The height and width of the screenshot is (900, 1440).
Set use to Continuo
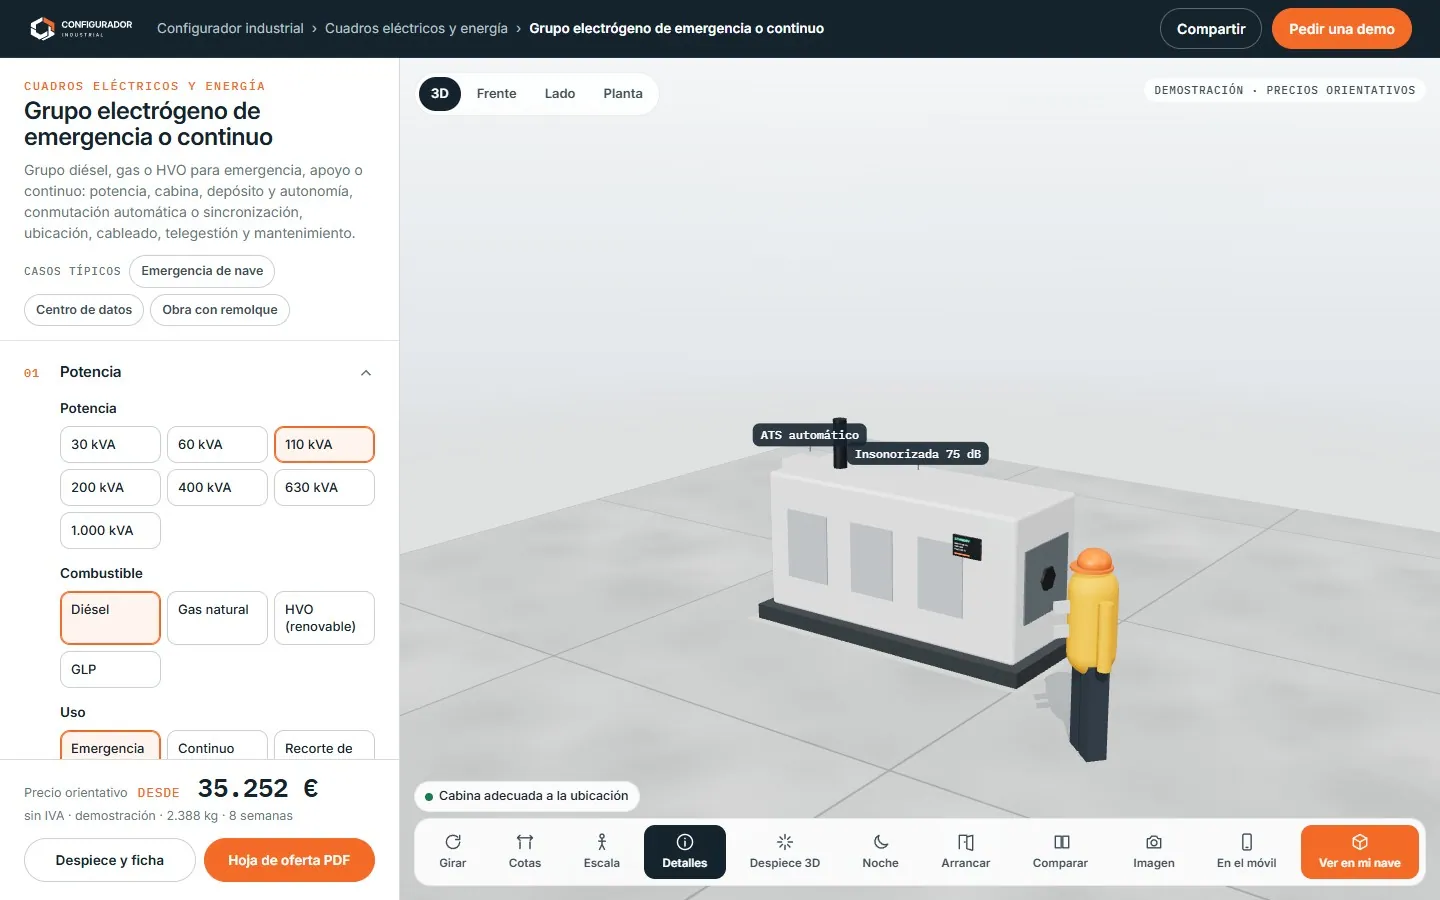(217, 746)
